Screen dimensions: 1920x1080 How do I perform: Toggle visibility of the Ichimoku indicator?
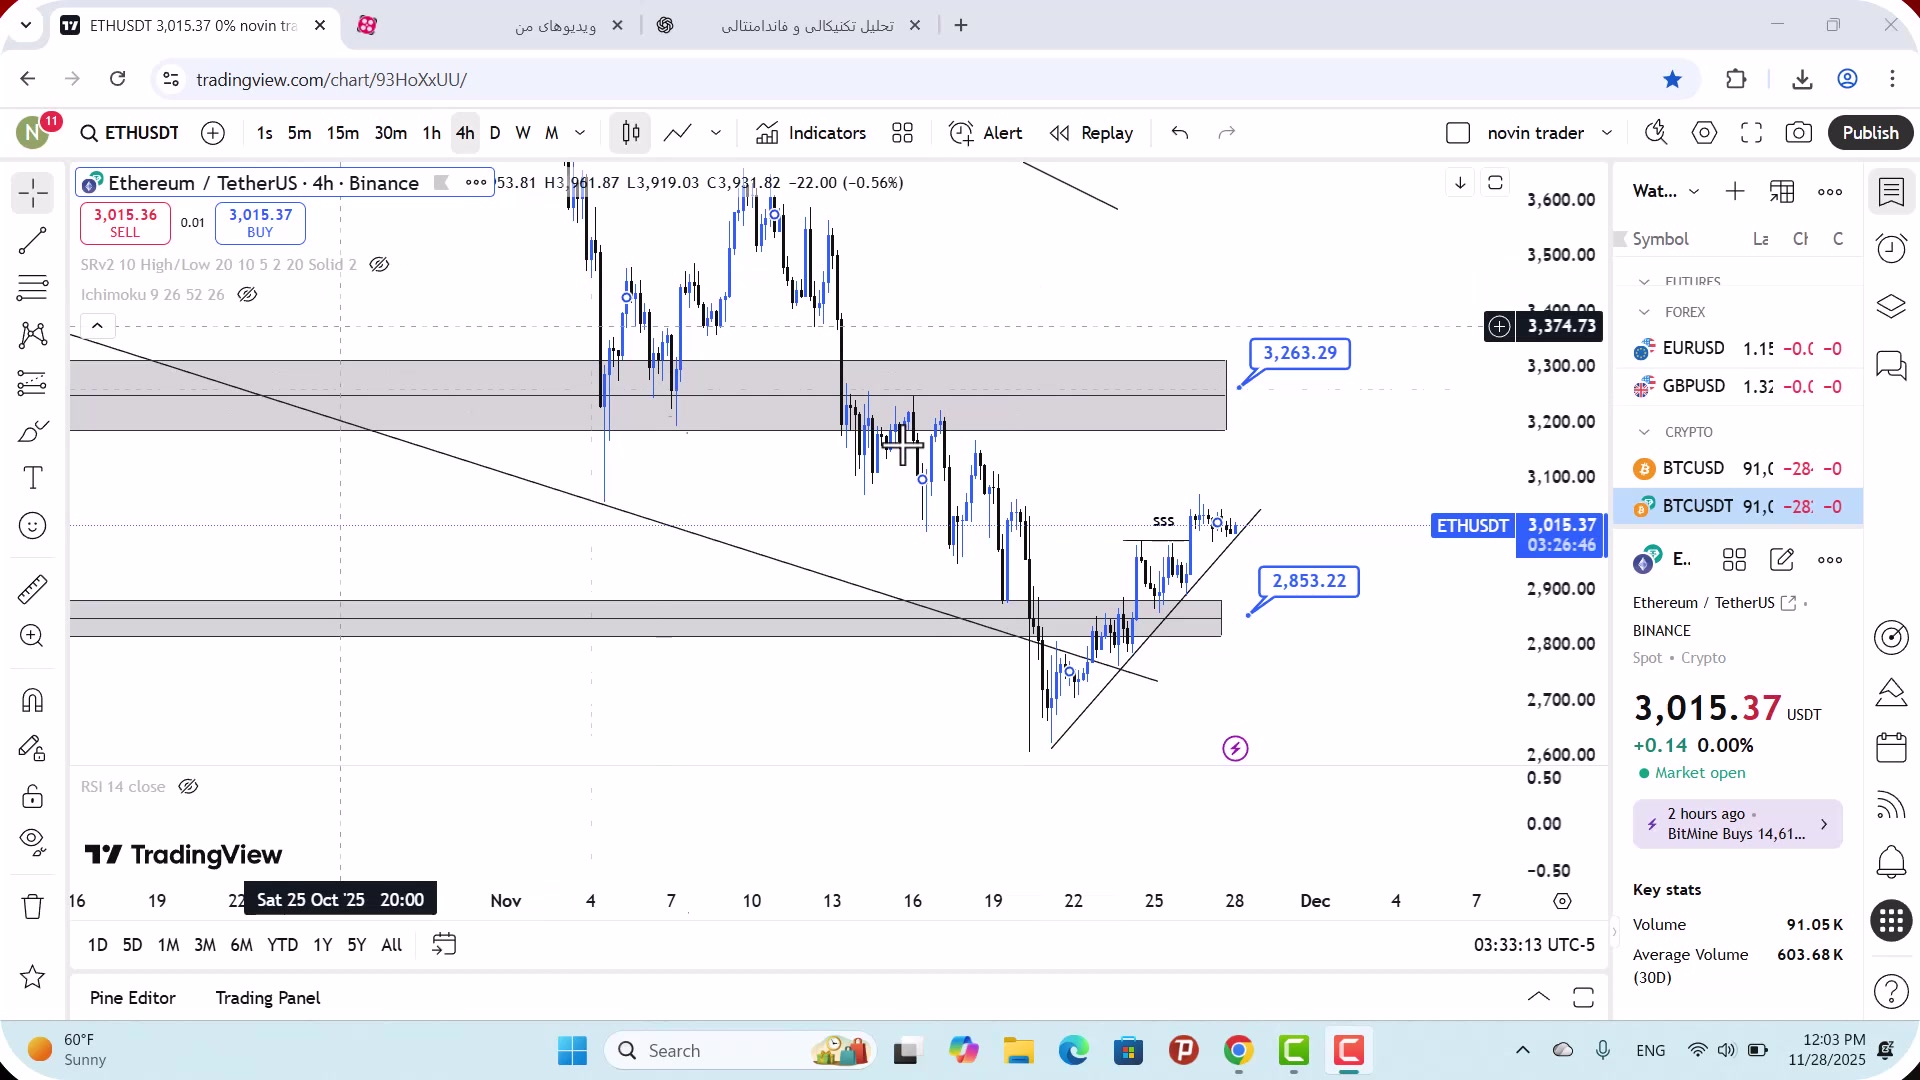pyautogui.click(x=247, y=295)
